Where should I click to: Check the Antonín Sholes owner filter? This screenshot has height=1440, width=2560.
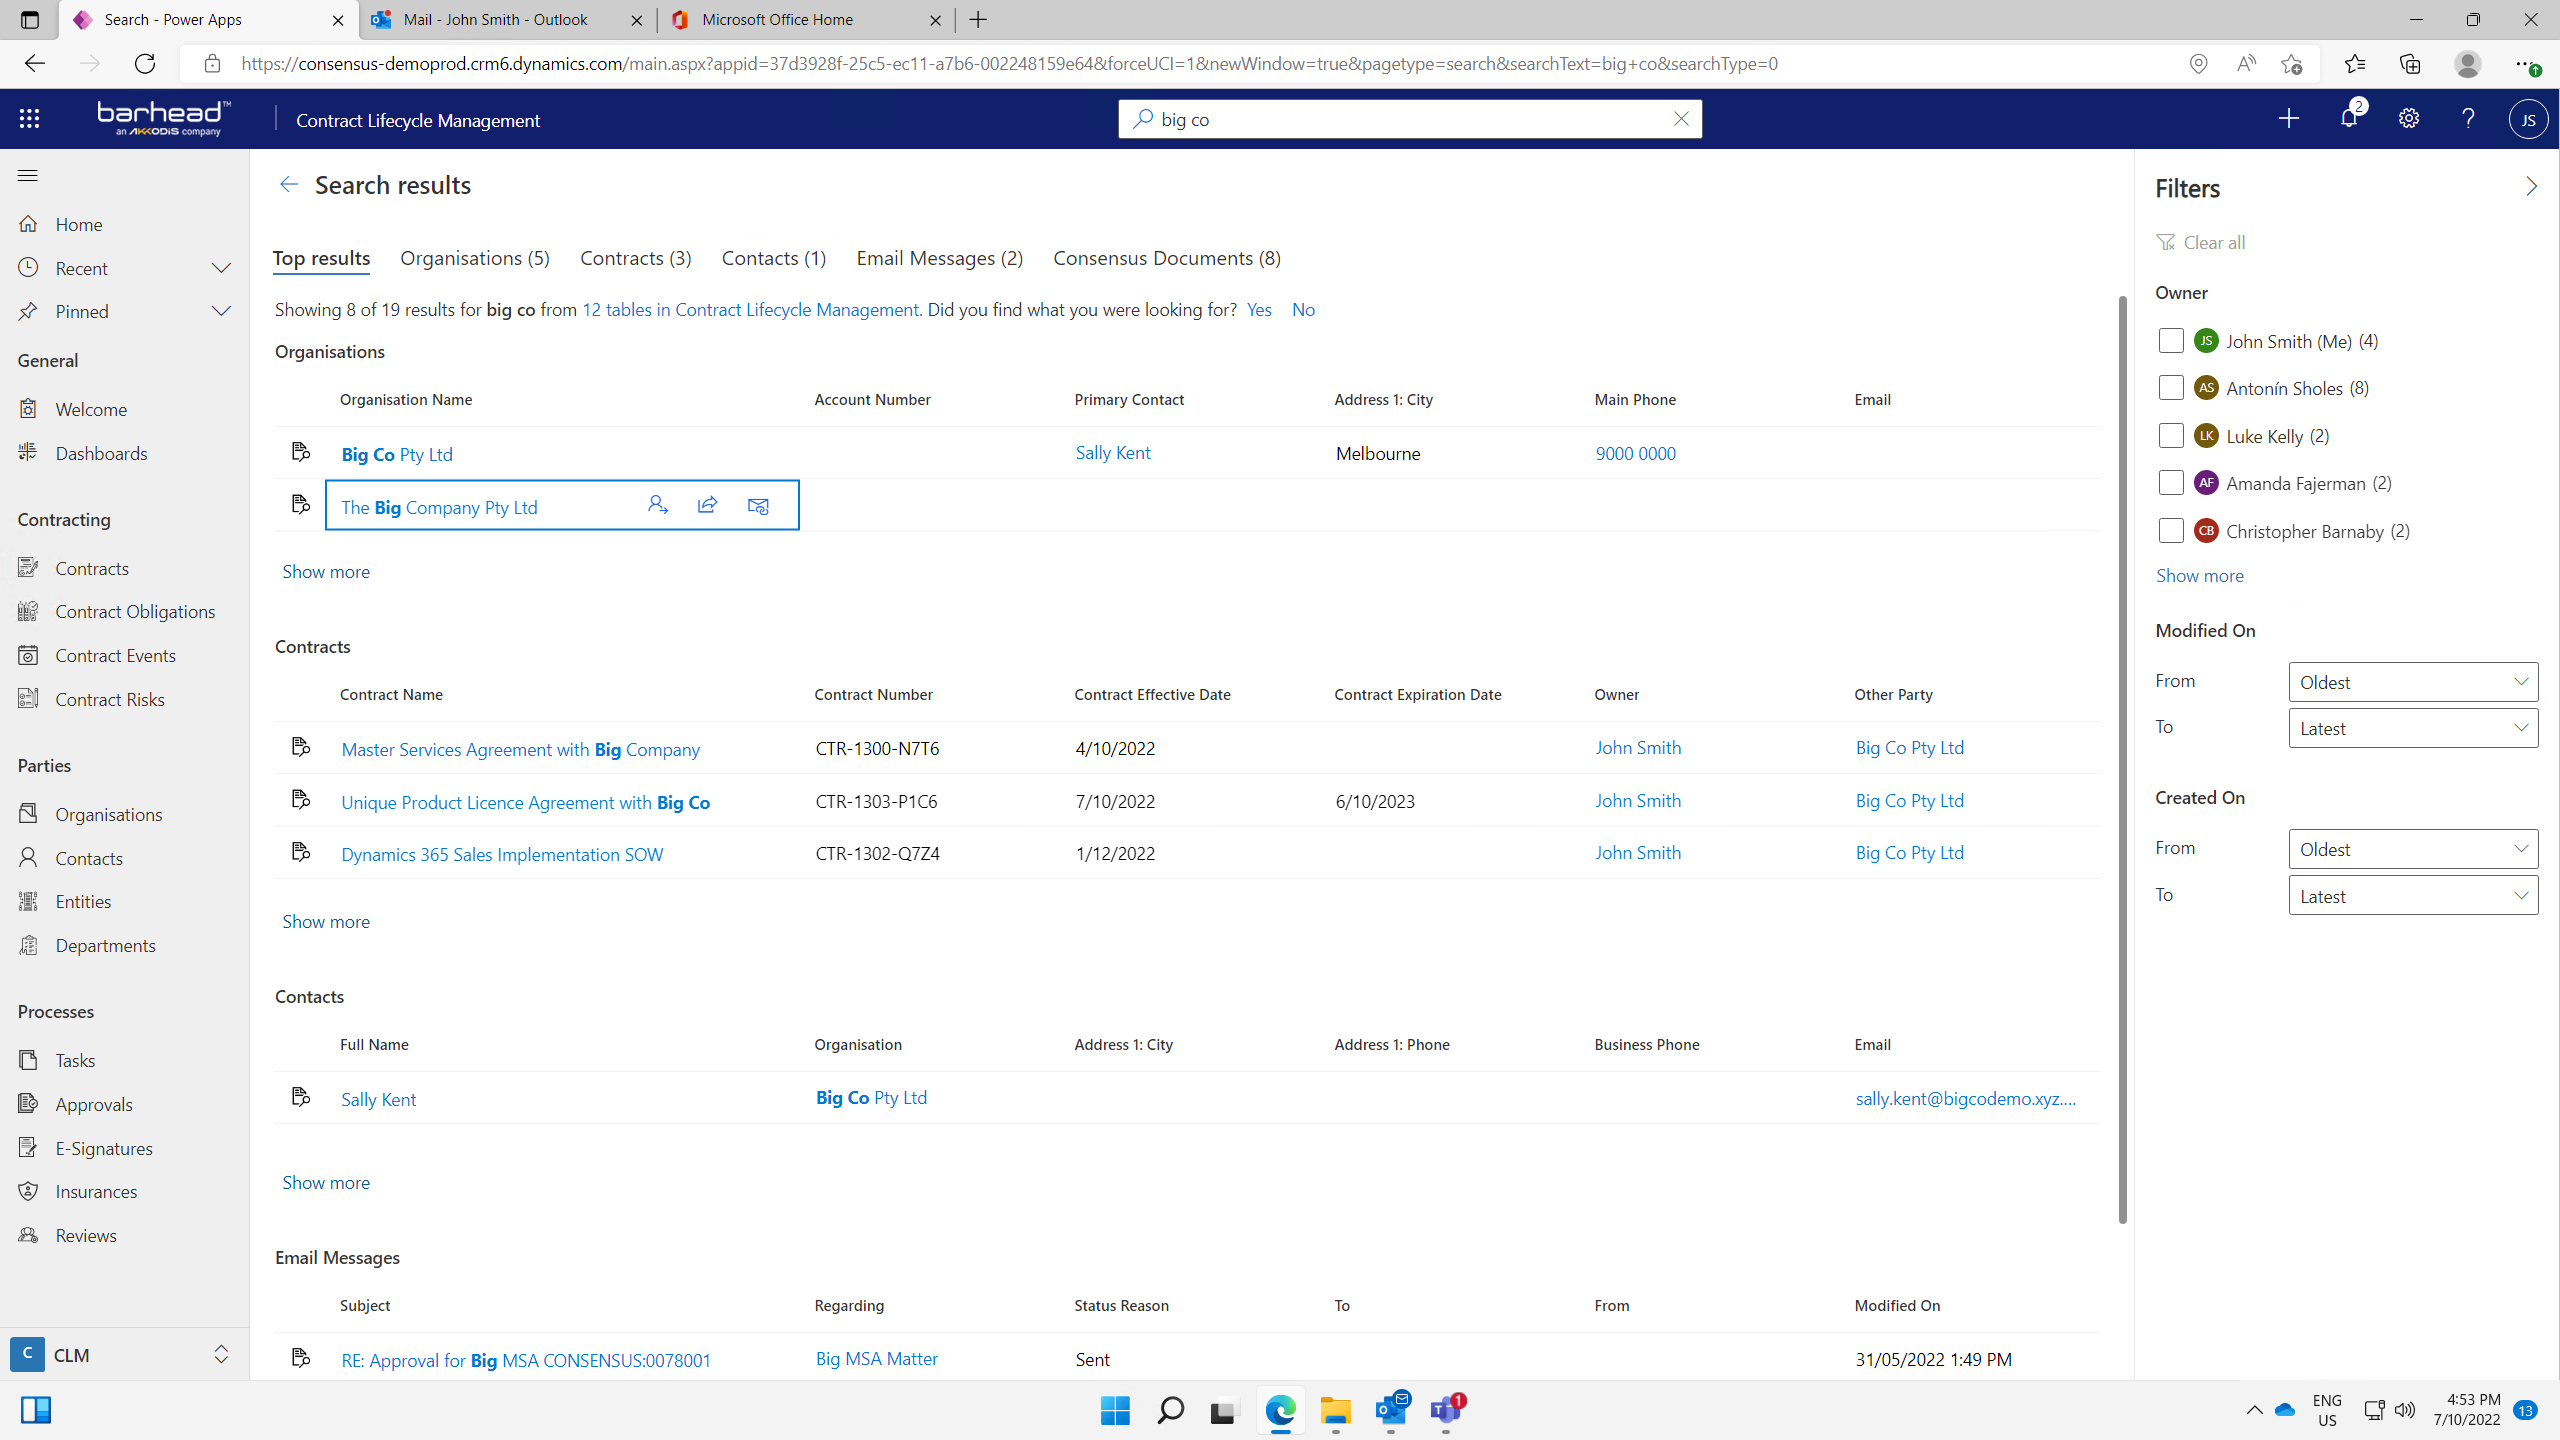[x=2171, y=388]
